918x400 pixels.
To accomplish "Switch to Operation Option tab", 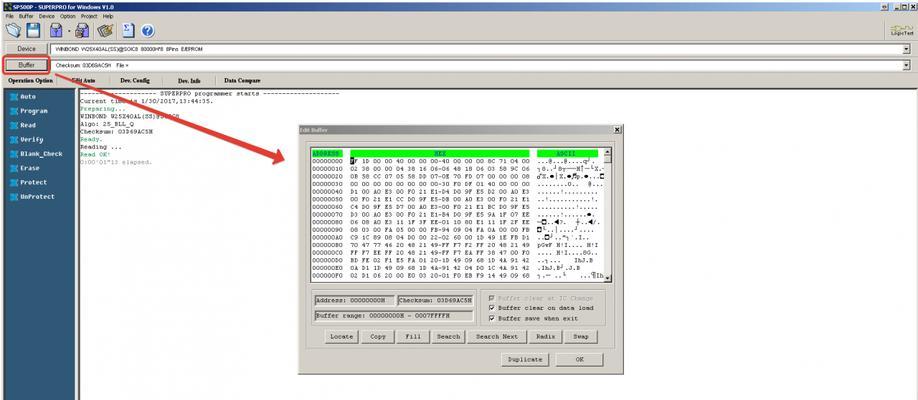I will (31, 80).
